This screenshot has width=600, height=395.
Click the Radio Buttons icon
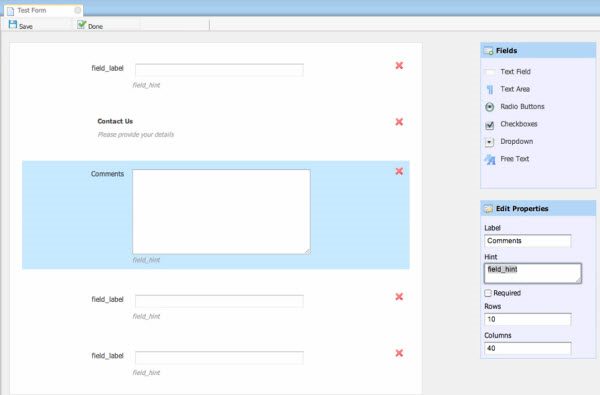click(x=490, y=107)
